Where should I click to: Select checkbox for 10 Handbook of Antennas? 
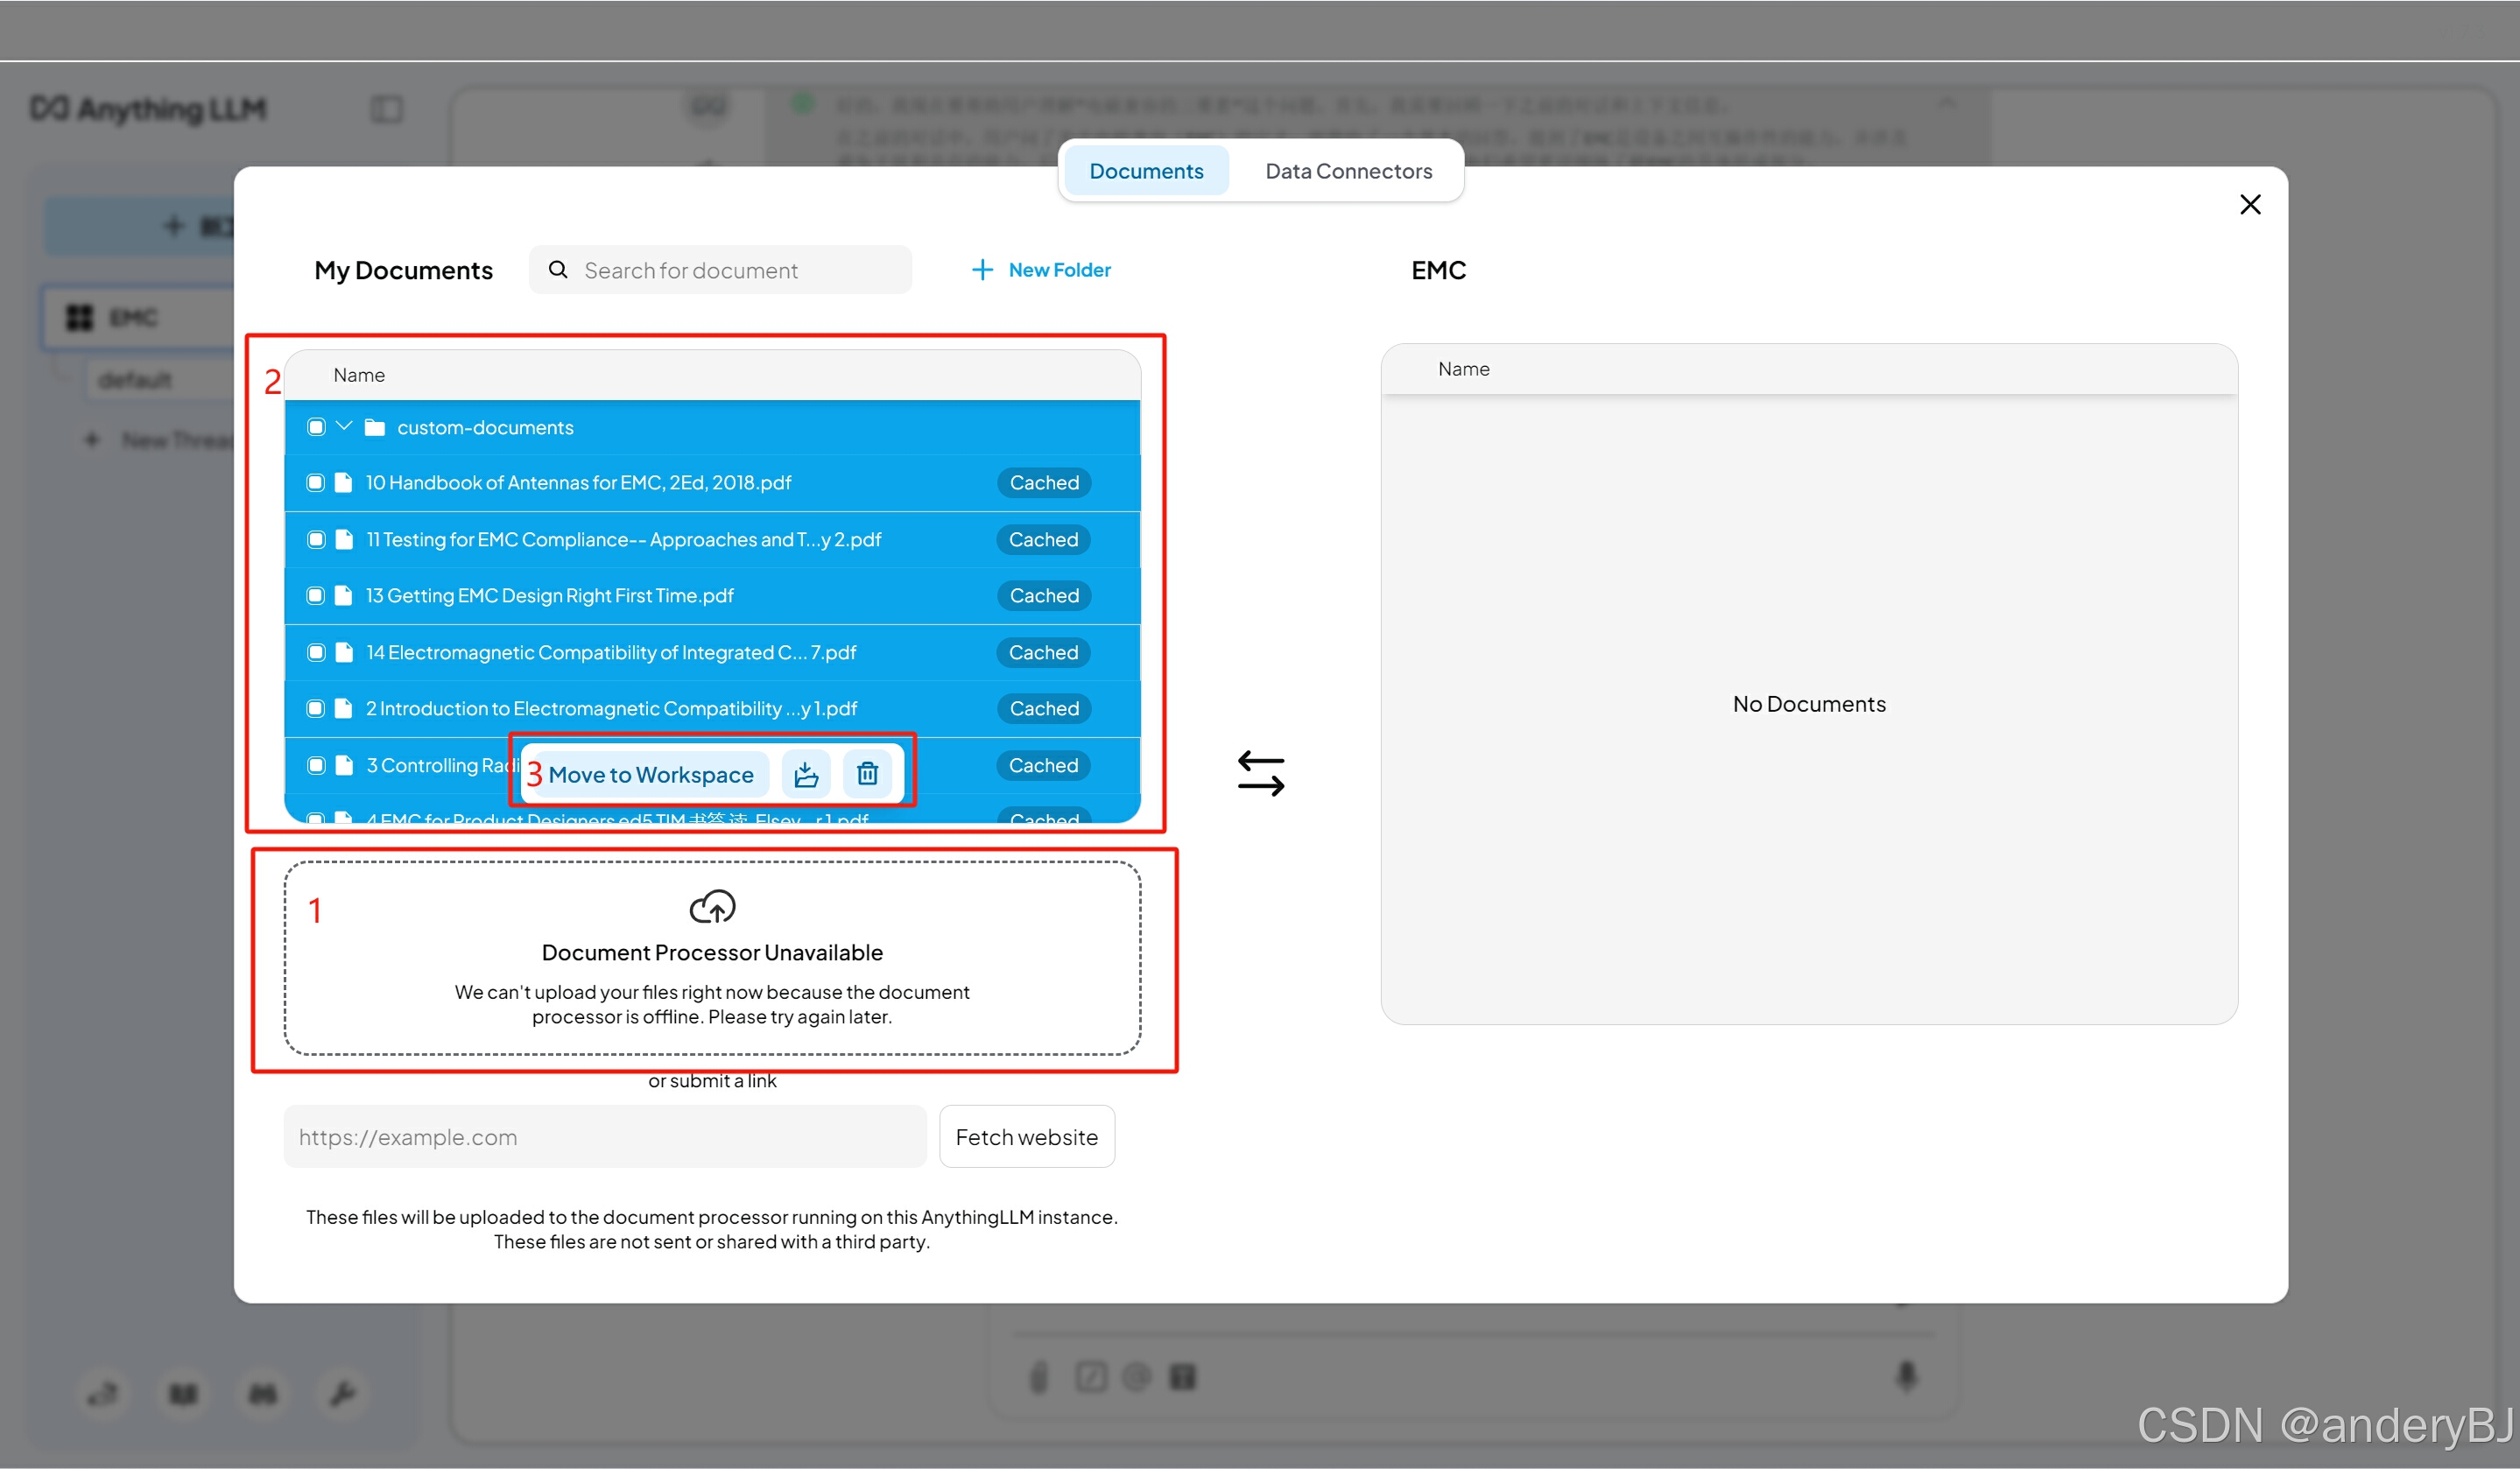point(316,483)
